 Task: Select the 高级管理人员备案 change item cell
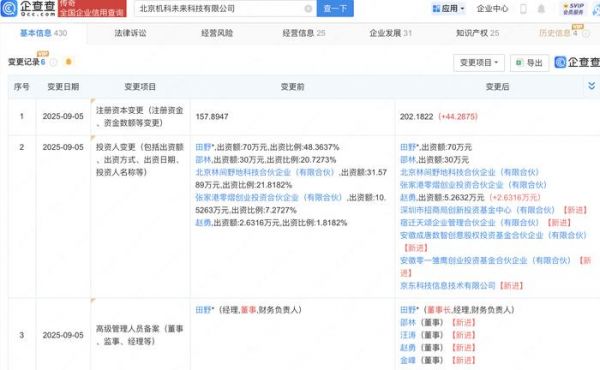point(140,335)
